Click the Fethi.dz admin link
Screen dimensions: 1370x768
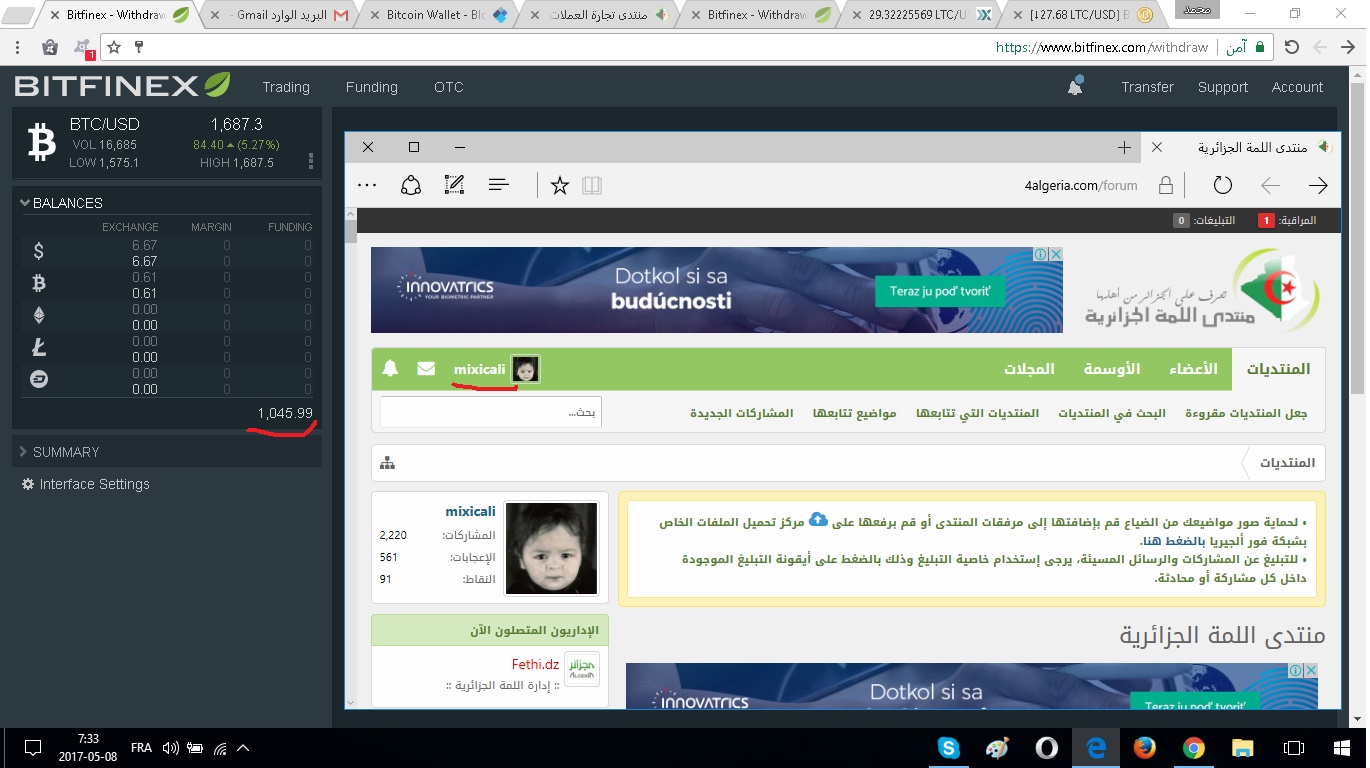coord(535,664)
